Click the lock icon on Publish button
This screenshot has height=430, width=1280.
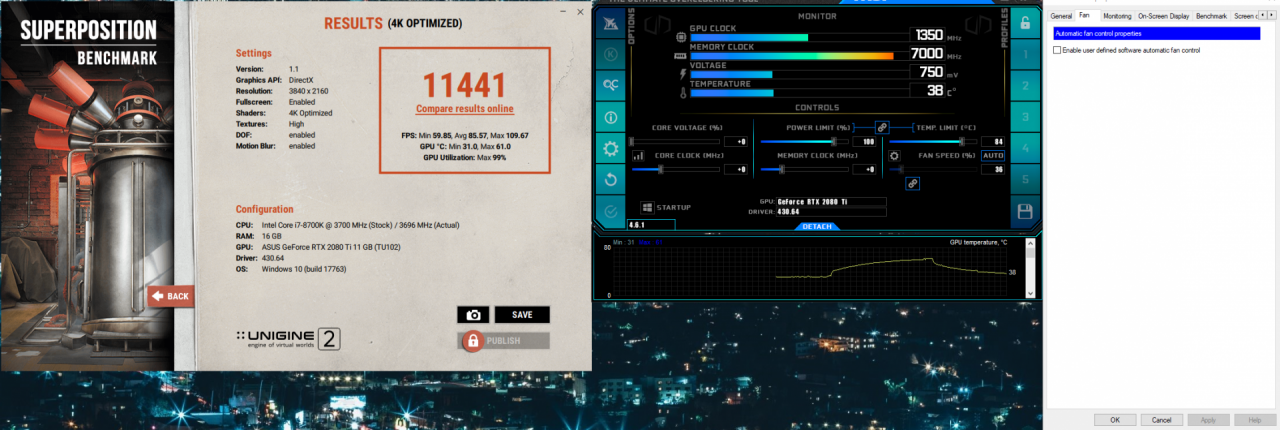473,341
